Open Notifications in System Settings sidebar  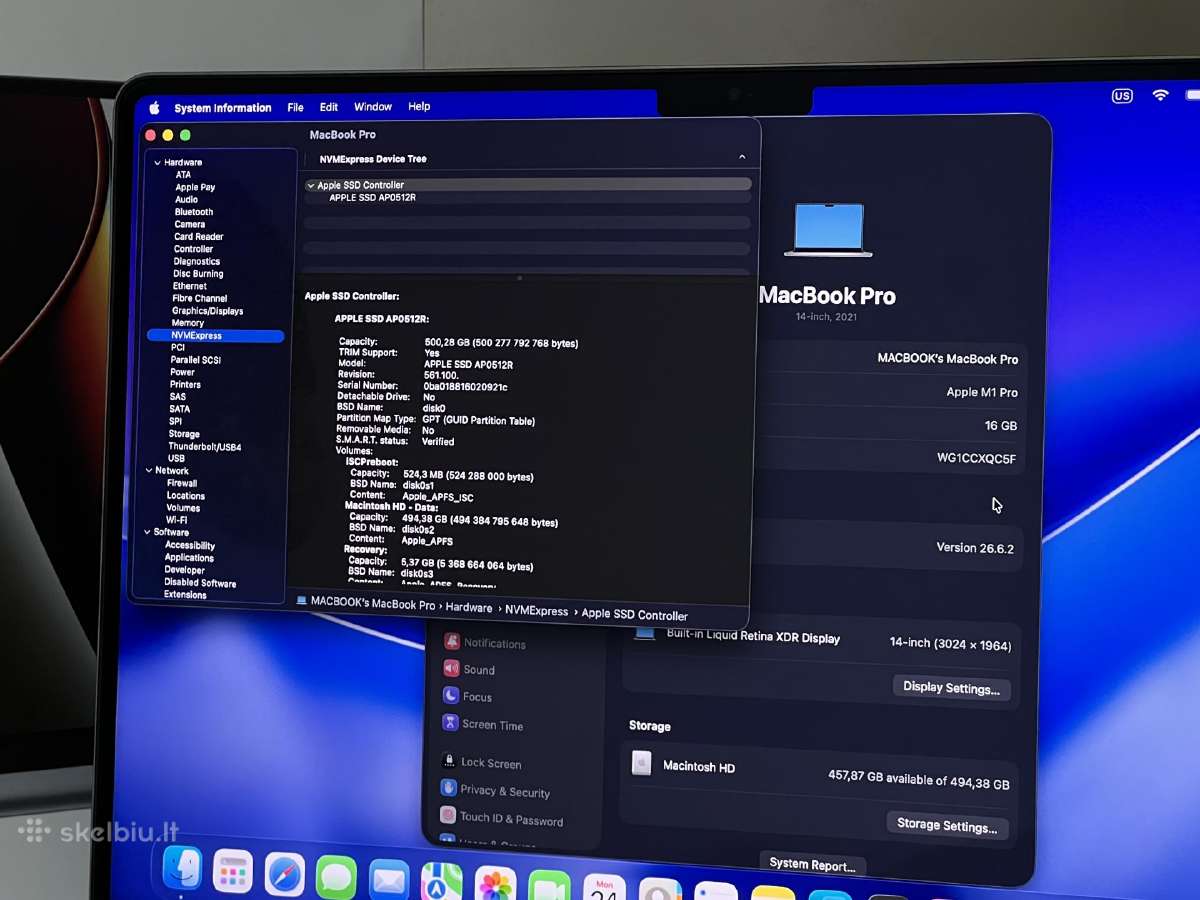(x=485, y=642)
